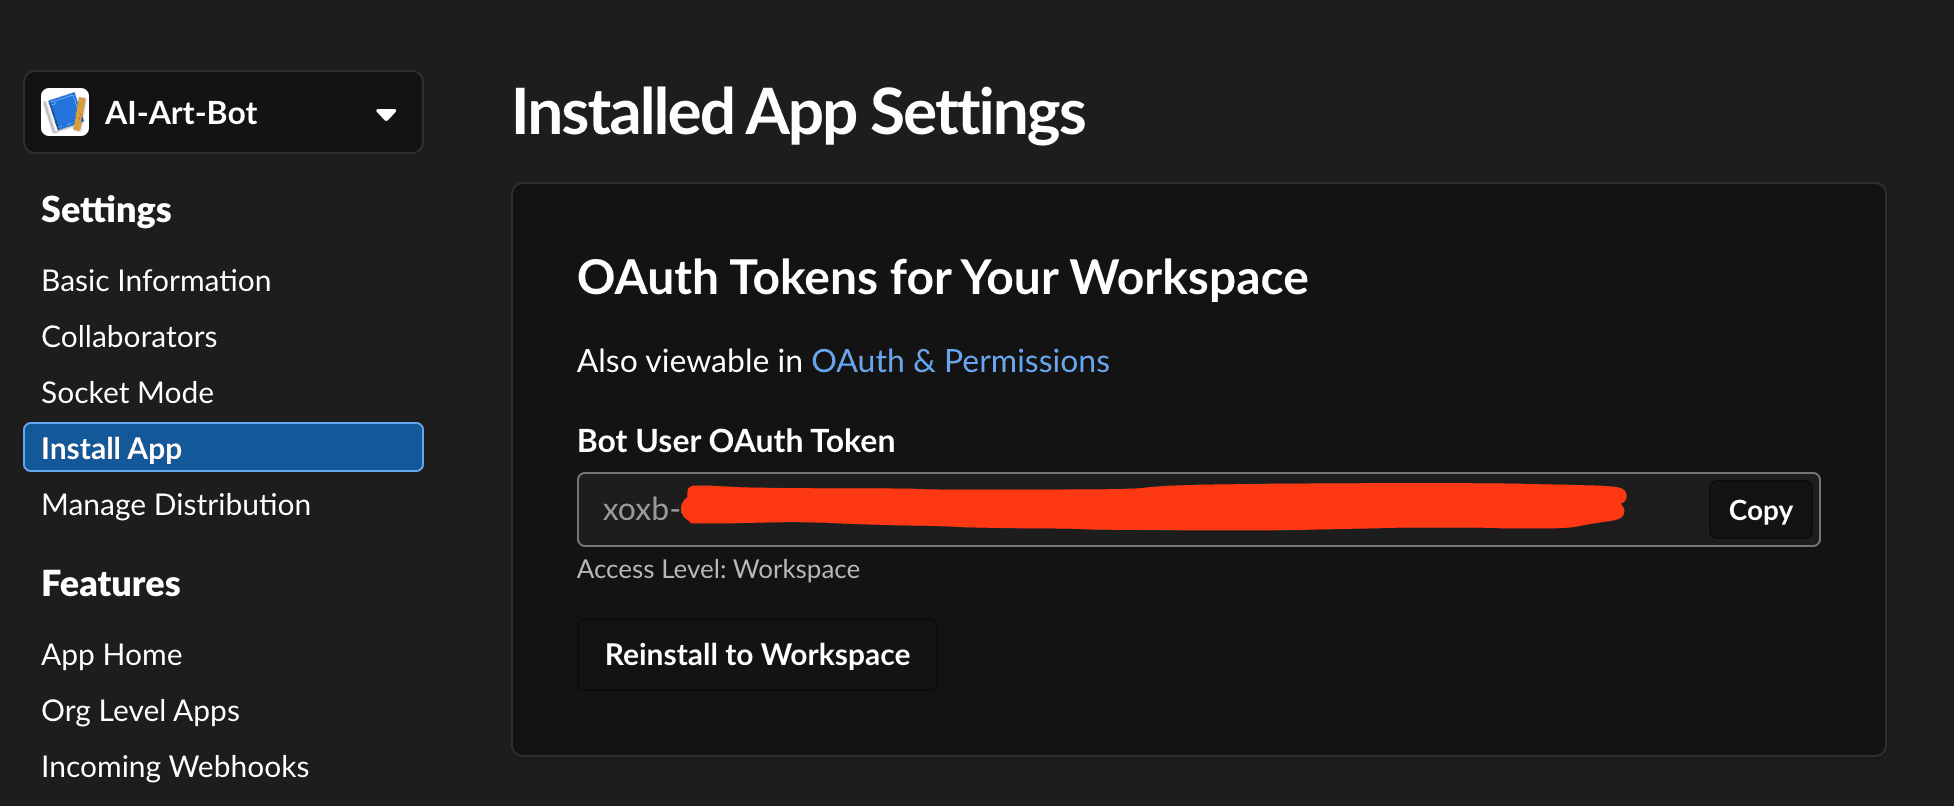
Task: Click the Installed App Settings page title
Action: (x=798, y=112)
